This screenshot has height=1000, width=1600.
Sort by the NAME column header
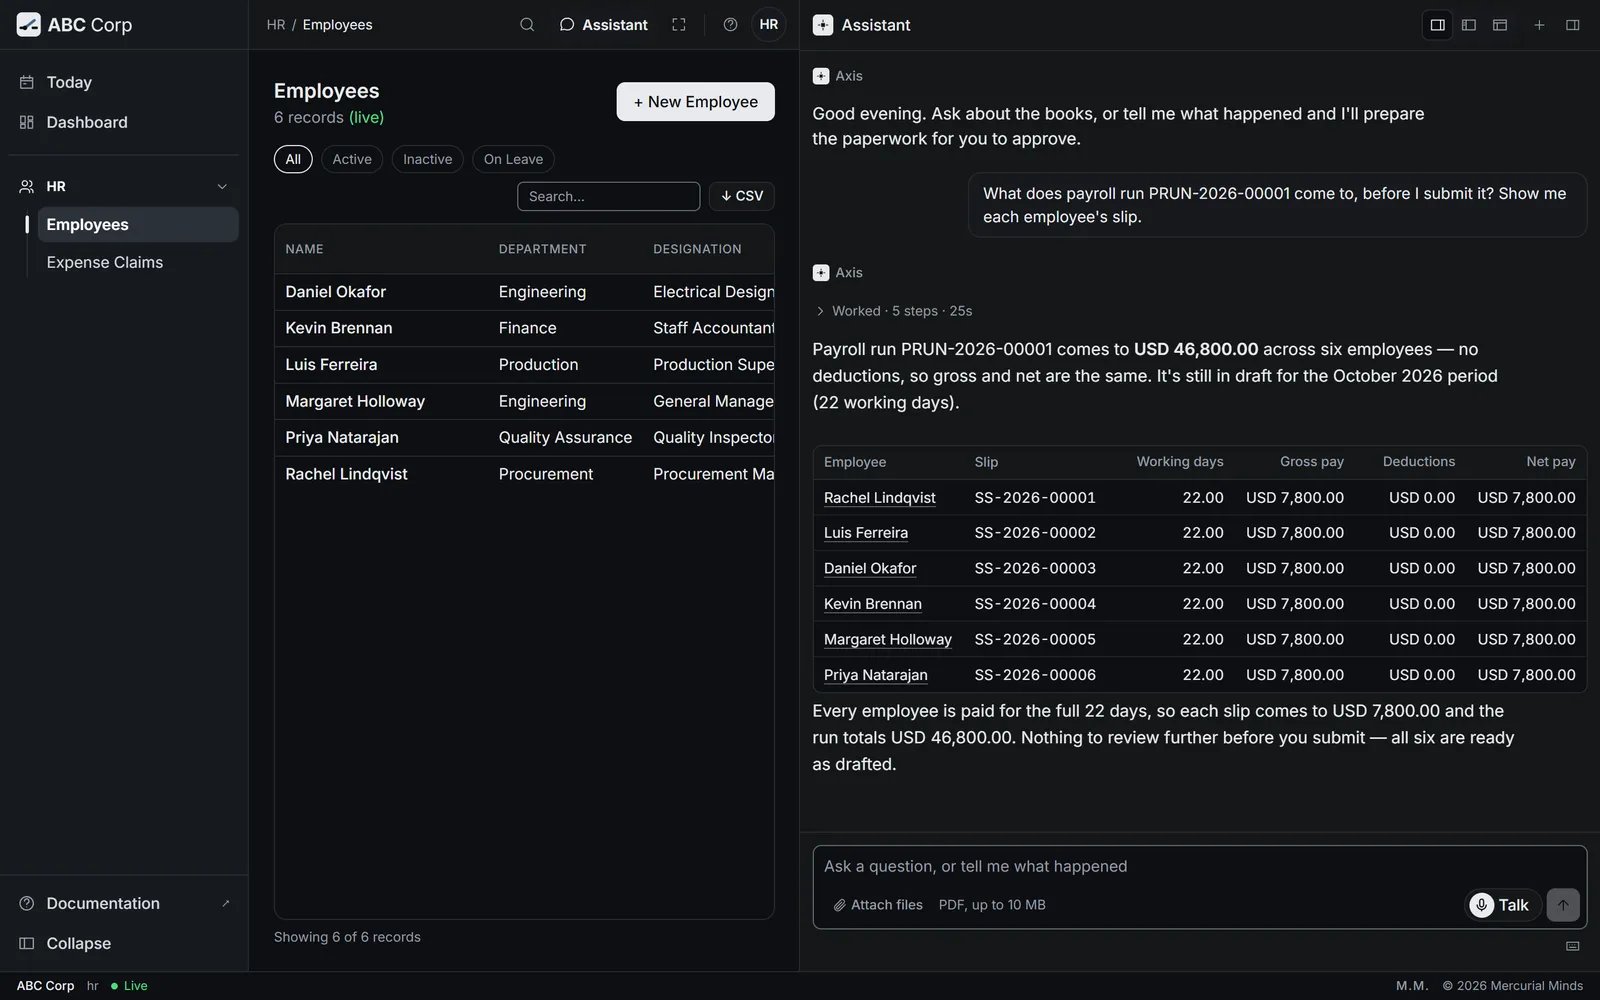click(304, 249)
